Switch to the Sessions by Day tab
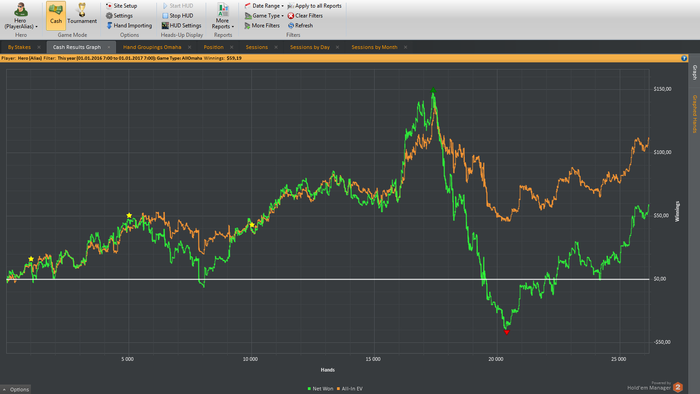 [310, 47]
